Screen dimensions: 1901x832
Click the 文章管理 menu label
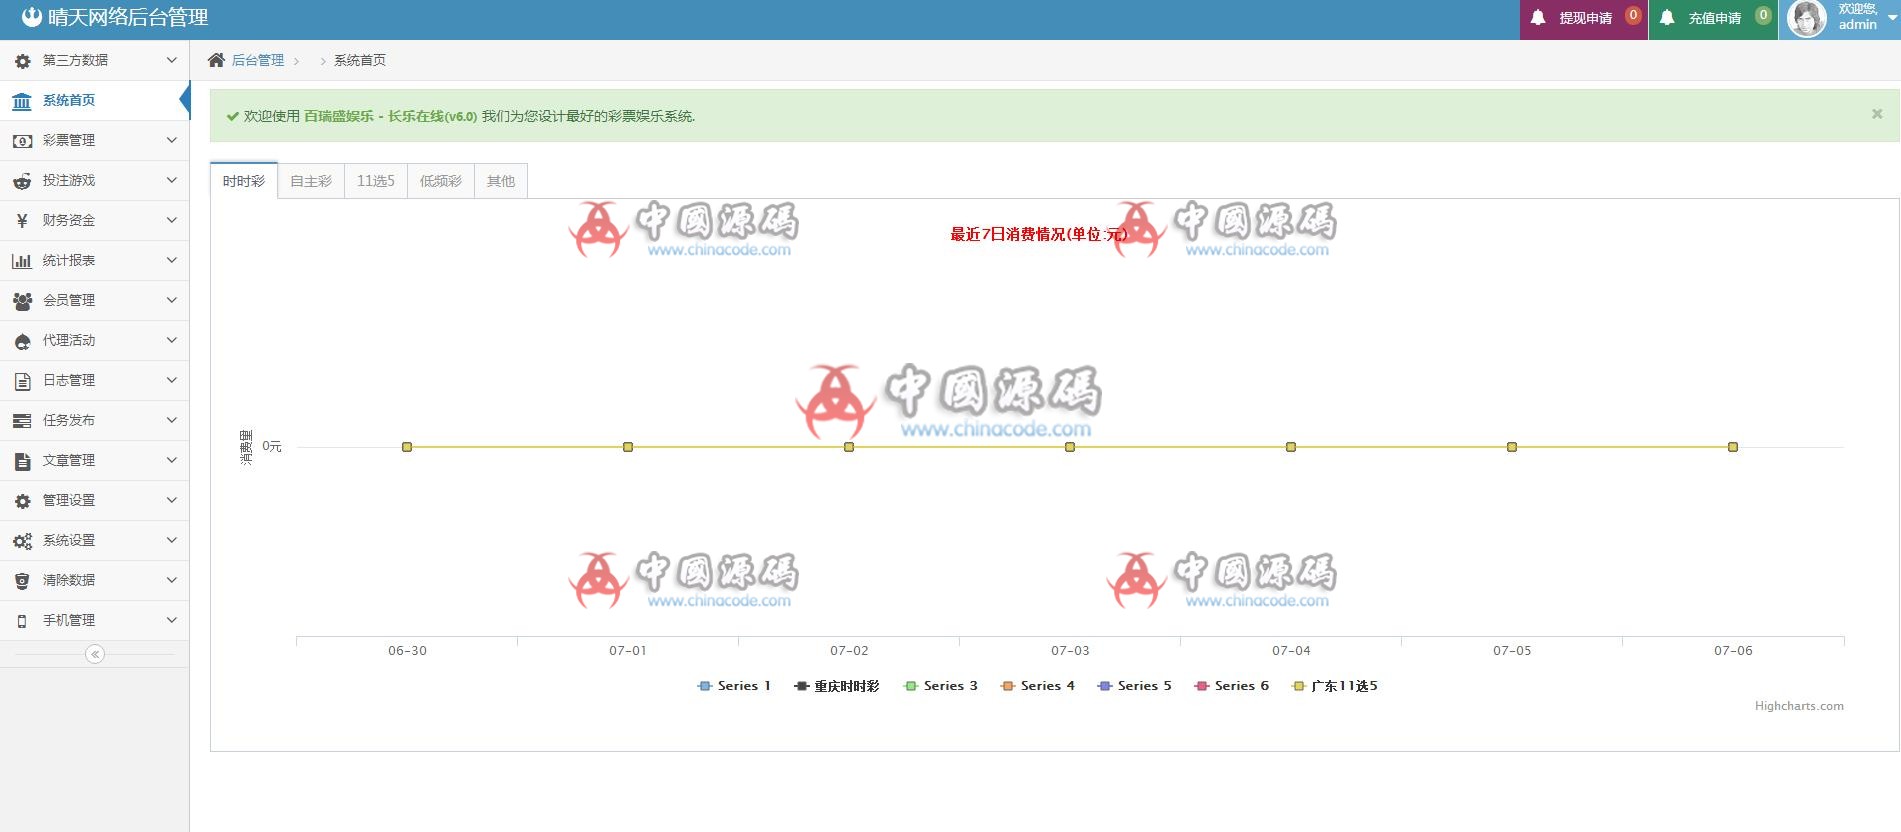coord(69,460)
